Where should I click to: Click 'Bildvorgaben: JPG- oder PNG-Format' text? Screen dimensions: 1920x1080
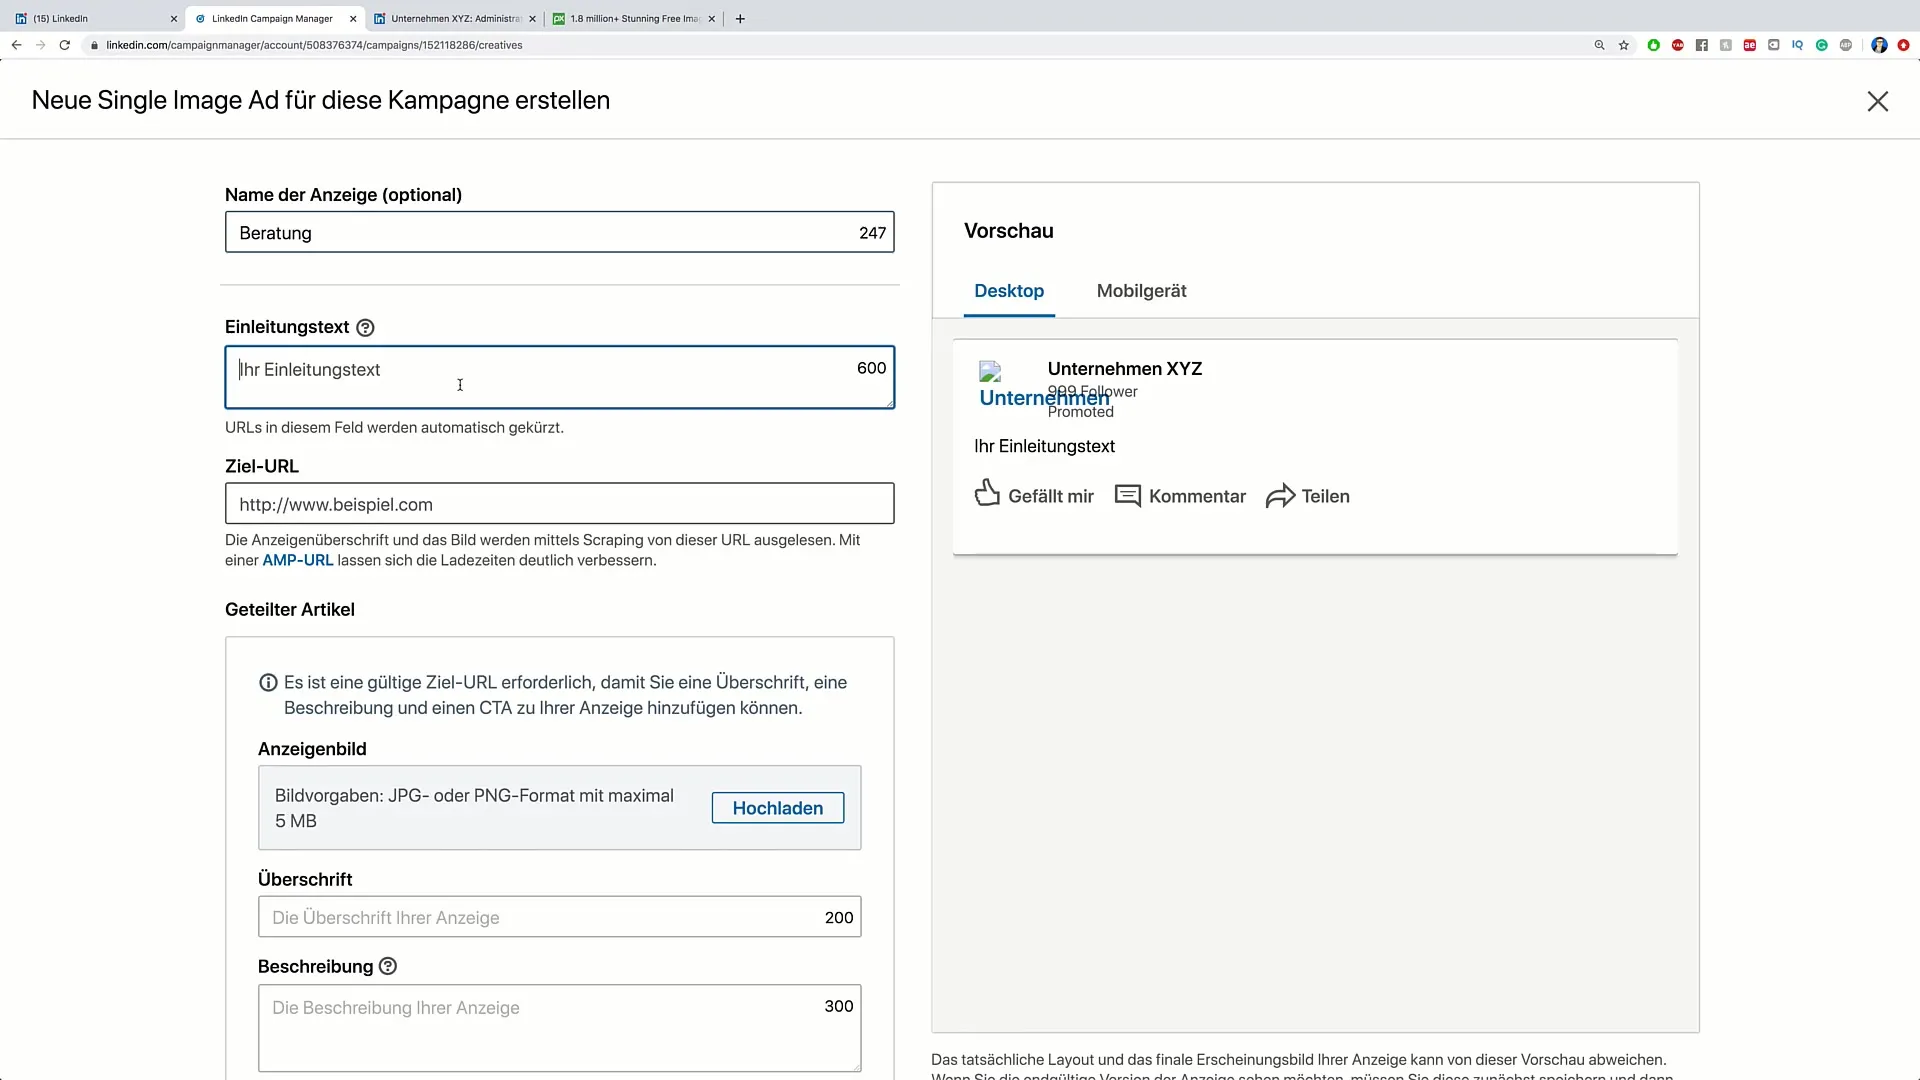pos(475,808)
